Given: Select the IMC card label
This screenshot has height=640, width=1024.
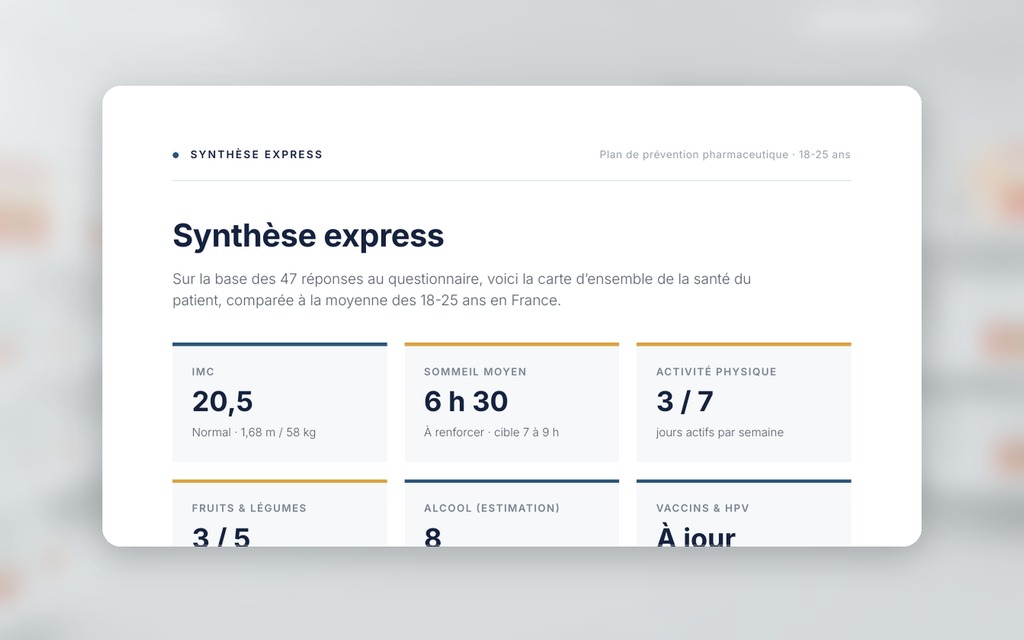Looking at the screenshot, I should [203, 372].
